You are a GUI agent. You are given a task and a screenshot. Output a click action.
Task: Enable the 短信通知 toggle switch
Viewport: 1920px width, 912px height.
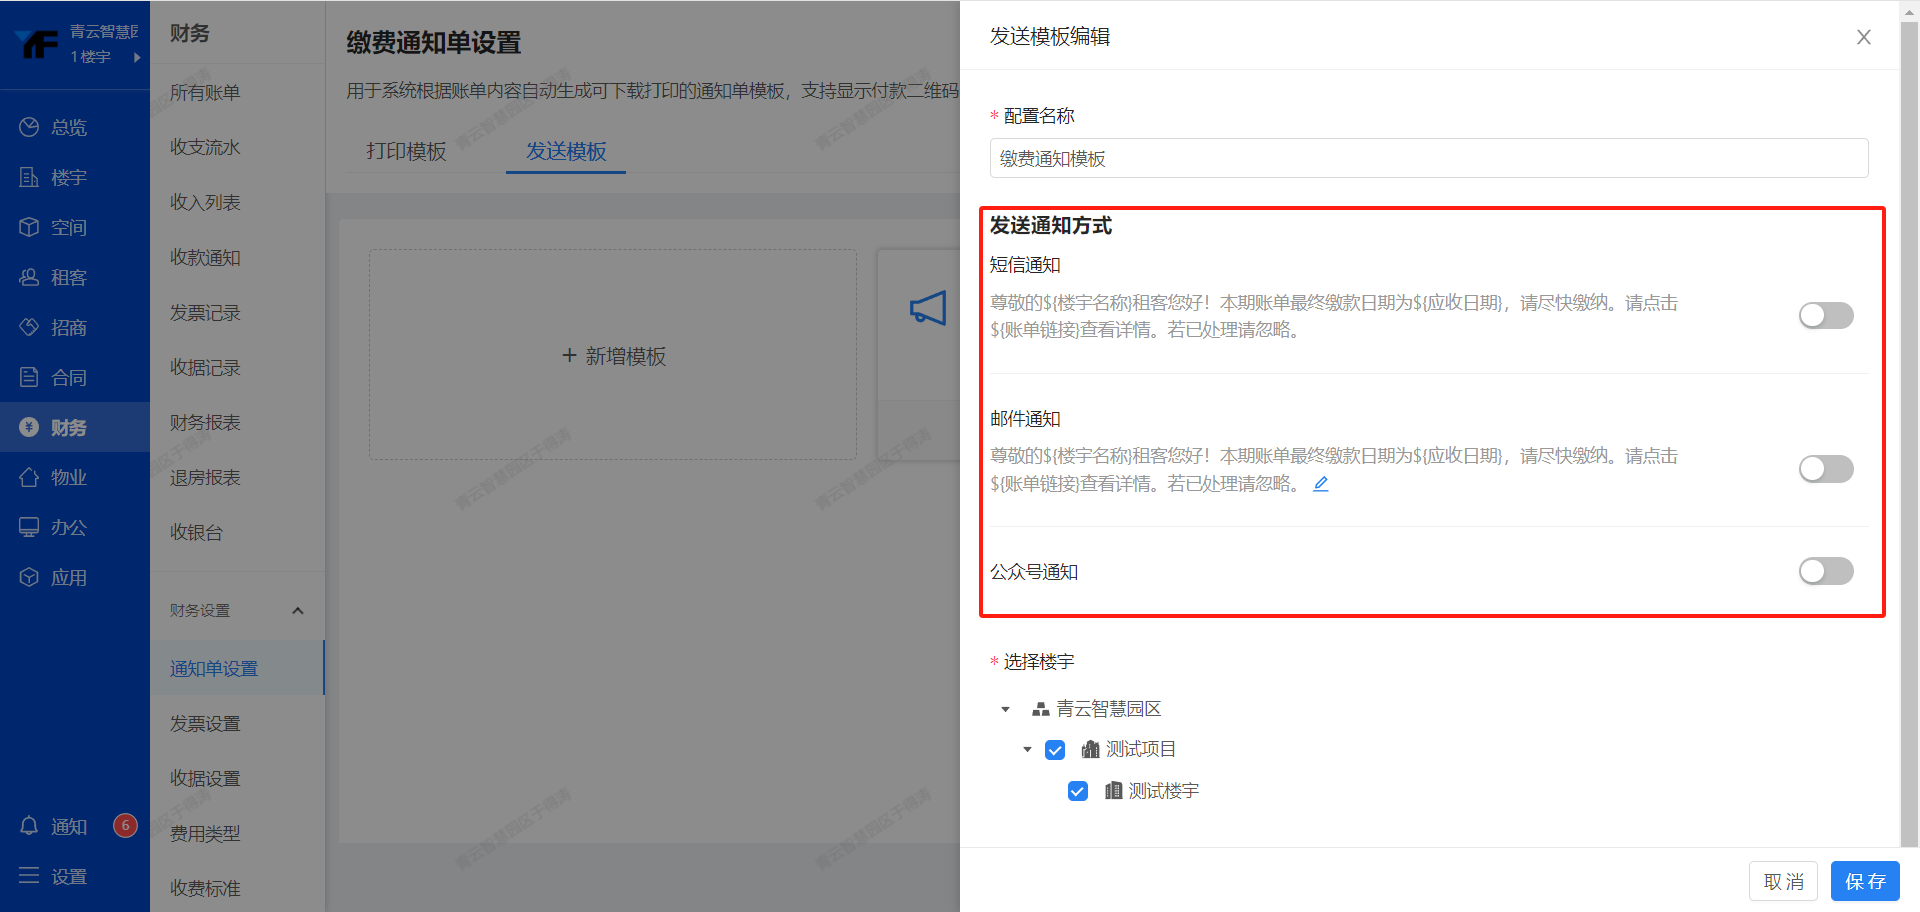click(1825, 316)
